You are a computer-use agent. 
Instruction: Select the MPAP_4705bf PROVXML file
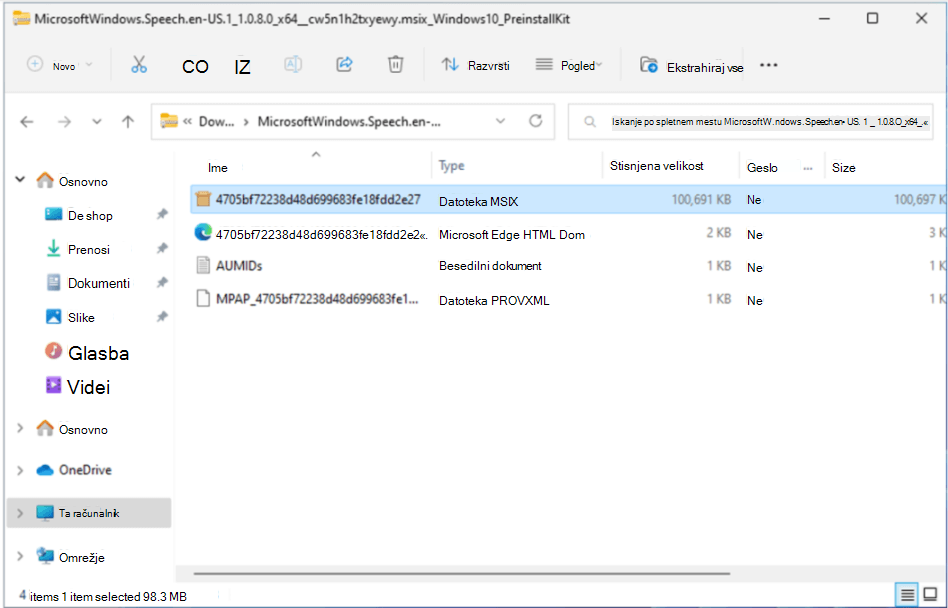[x=568, y=300]
